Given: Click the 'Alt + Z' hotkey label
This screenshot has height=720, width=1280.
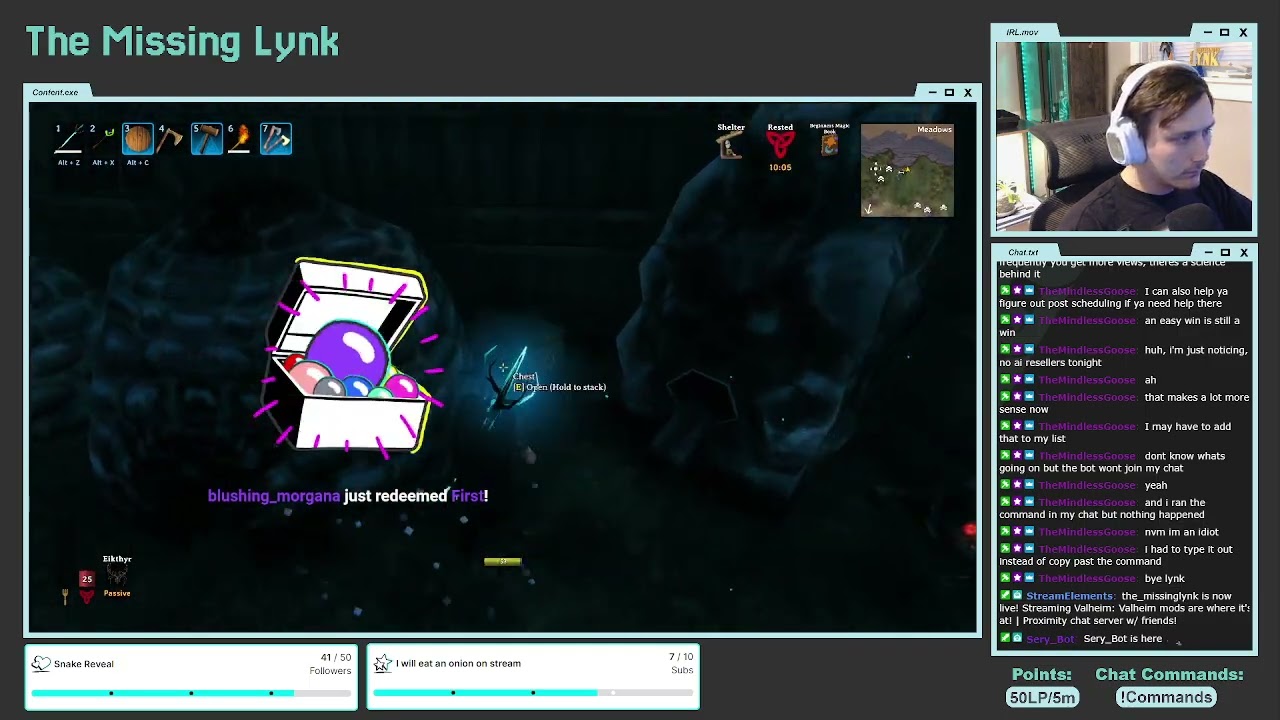Looking at the screenshot, I should (x=69, y=162).
